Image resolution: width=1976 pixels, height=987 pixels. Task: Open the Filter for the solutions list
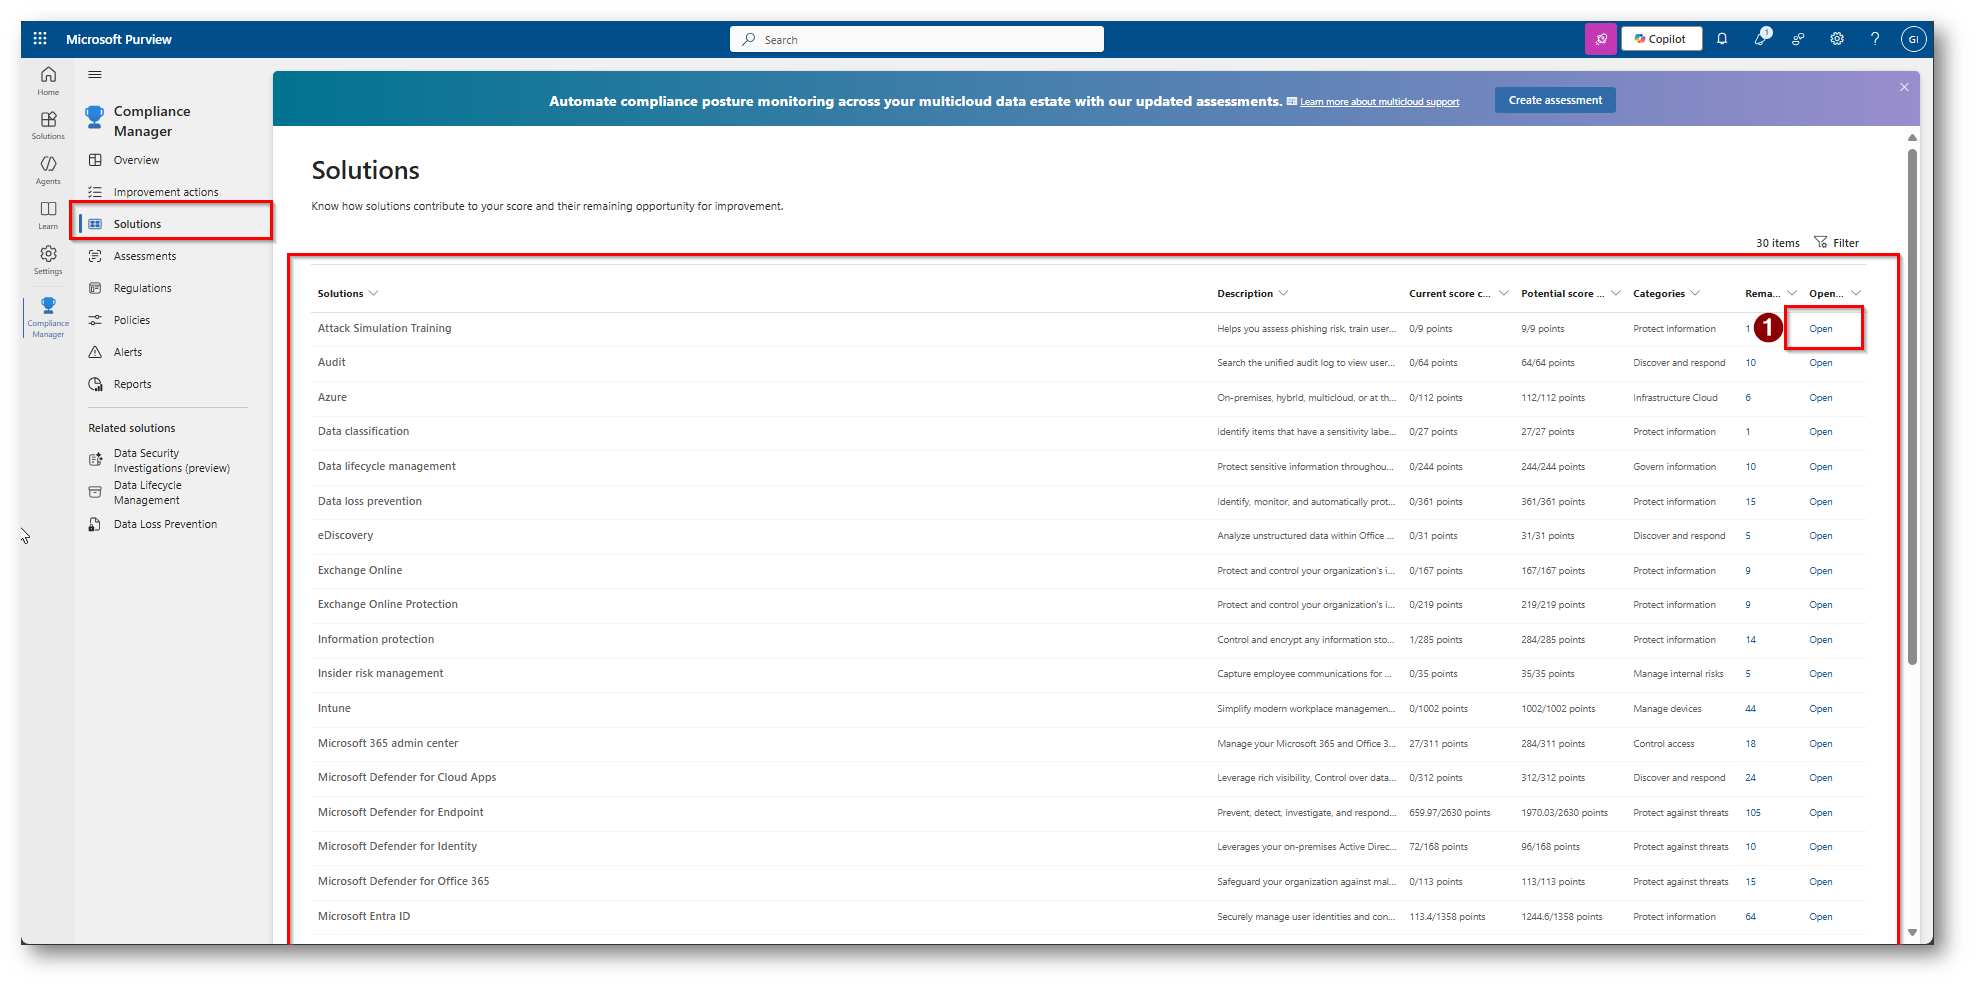tap(1837, 243)
